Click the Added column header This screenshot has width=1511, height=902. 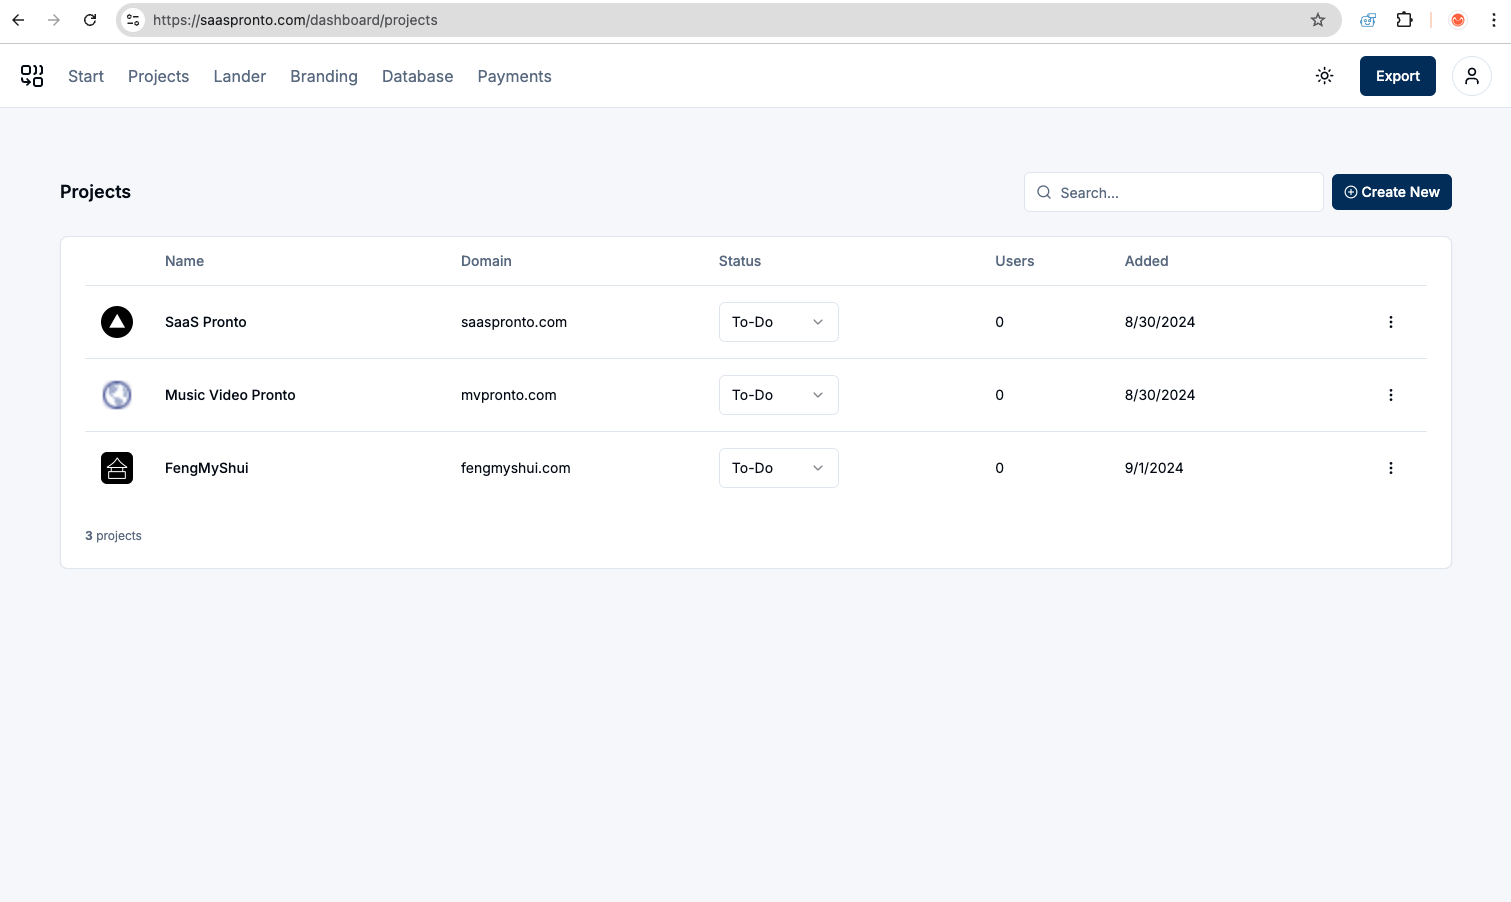pos(1147,261)
